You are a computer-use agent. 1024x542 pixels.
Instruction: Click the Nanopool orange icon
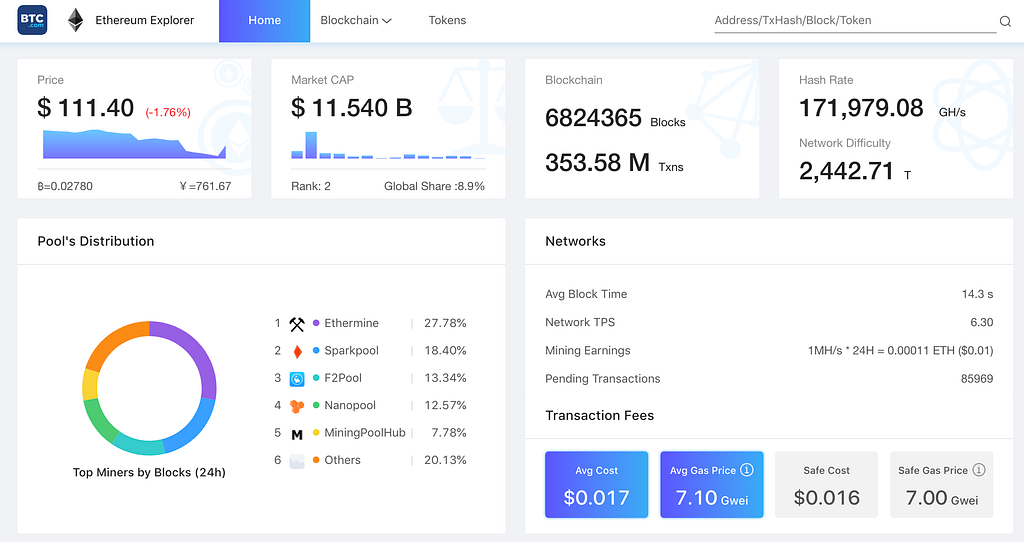pos(297,406)
